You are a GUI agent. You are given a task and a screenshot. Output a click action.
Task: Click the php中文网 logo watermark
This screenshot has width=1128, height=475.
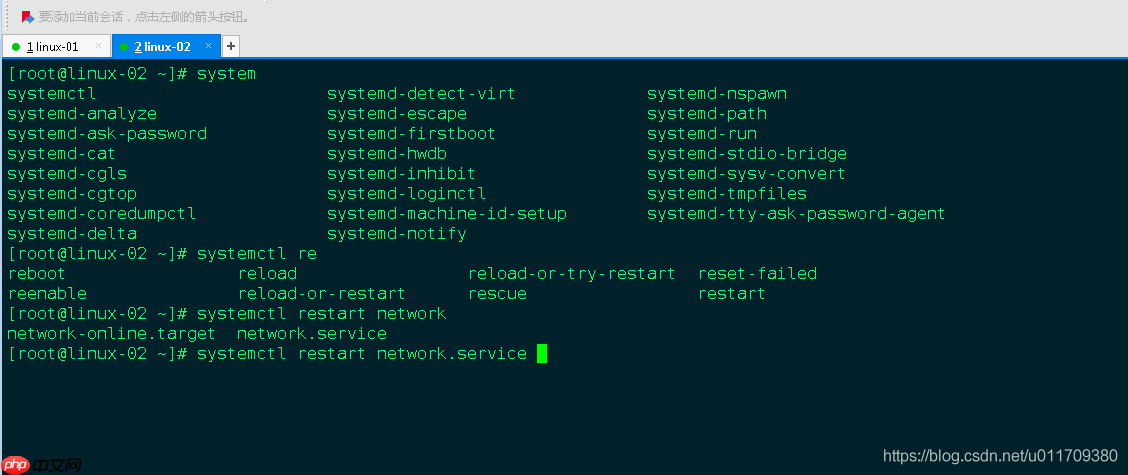(x=43, y=464)
